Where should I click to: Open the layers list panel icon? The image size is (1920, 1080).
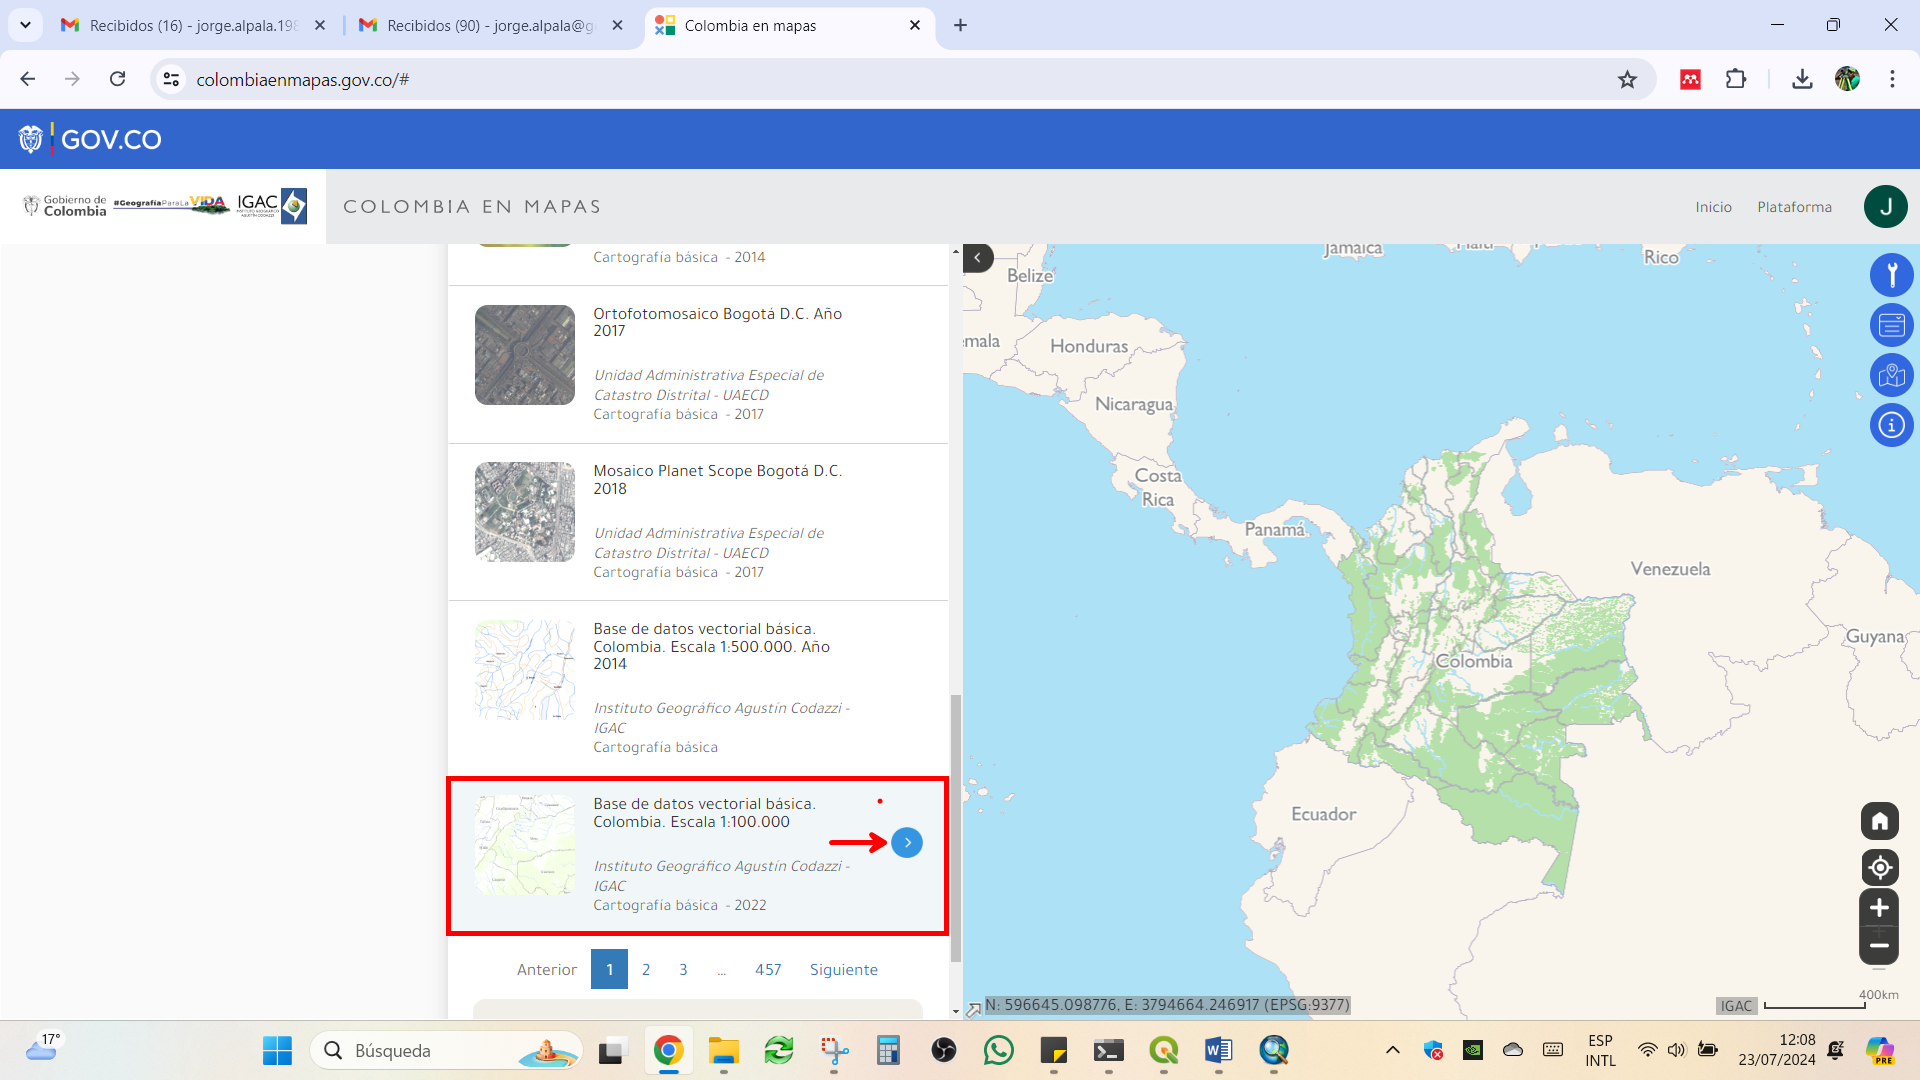[1891, 325]
